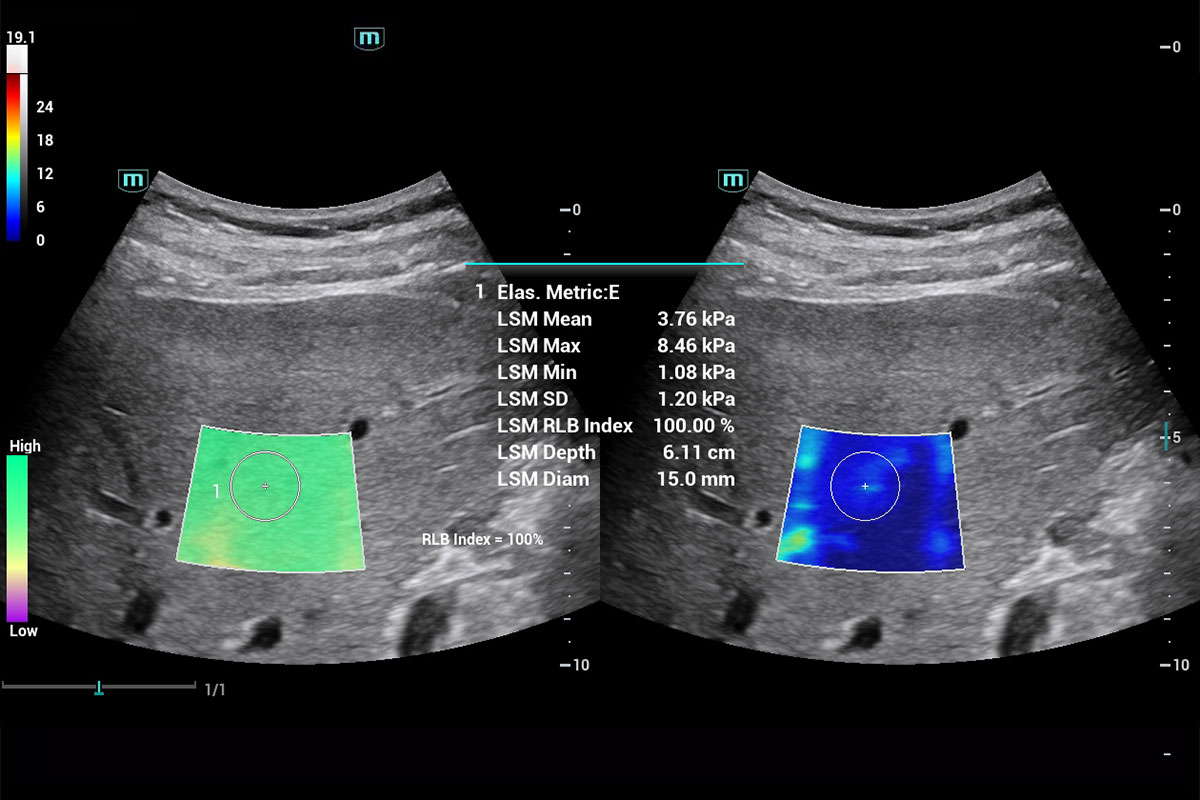This screenshot has width=1200, height=800.
Task: Click the right image orientation marker icon
Action: coord(733,180)
